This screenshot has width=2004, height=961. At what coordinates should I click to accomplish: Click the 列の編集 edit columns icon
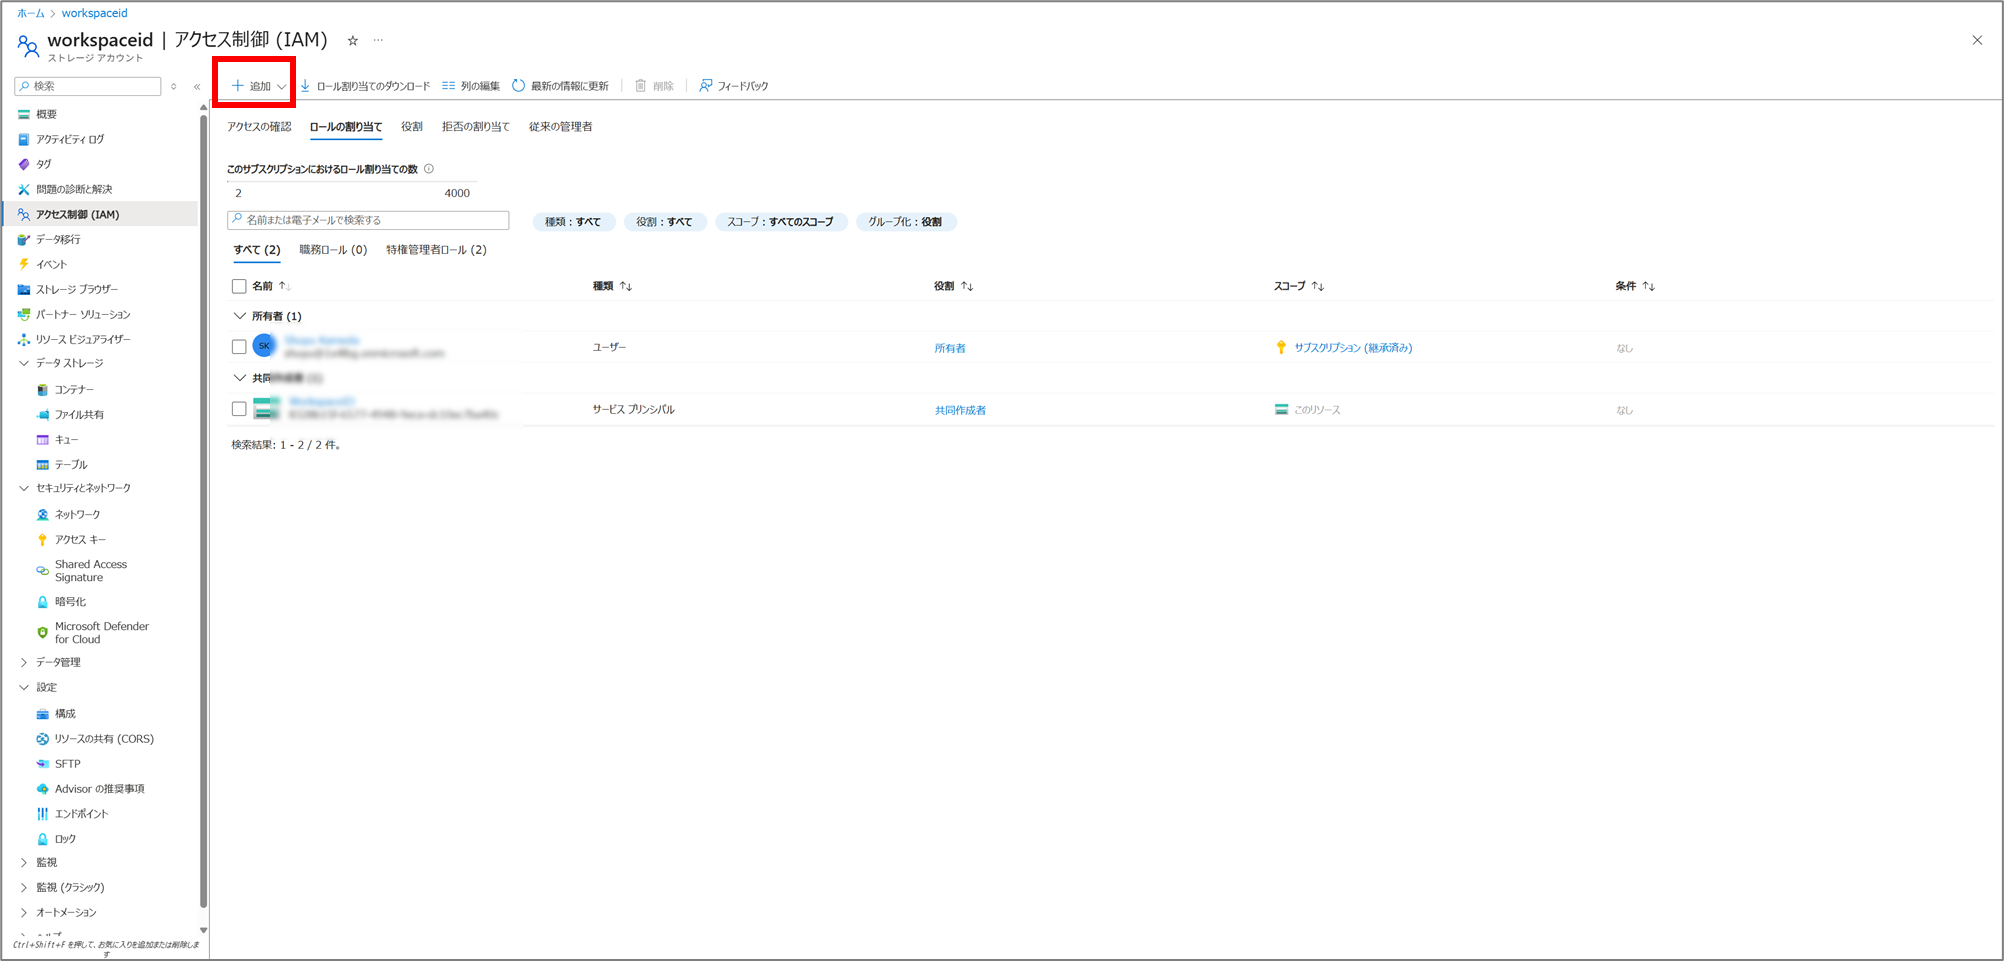pos(449,86)
